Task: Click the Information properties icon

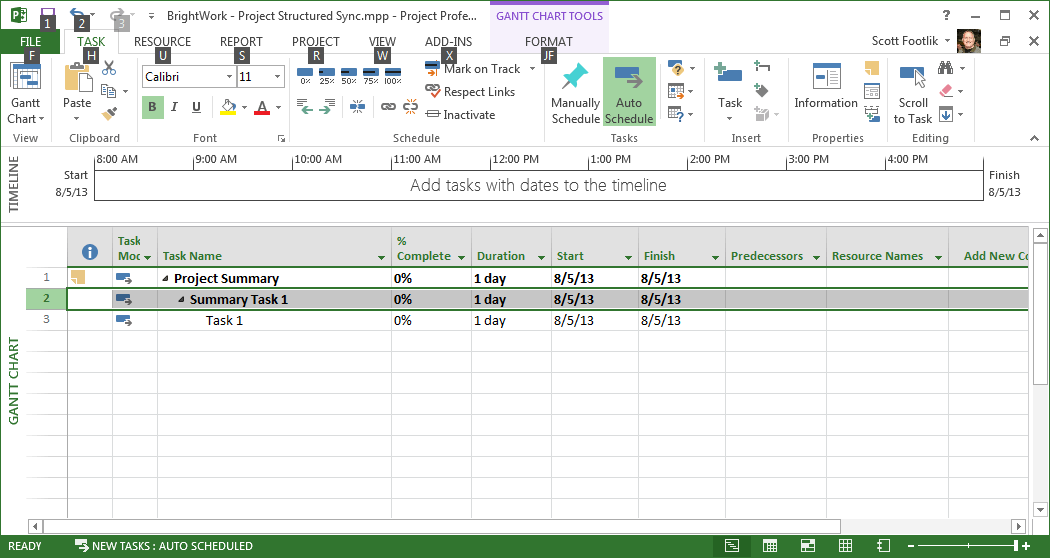Action: coord(826,90)
